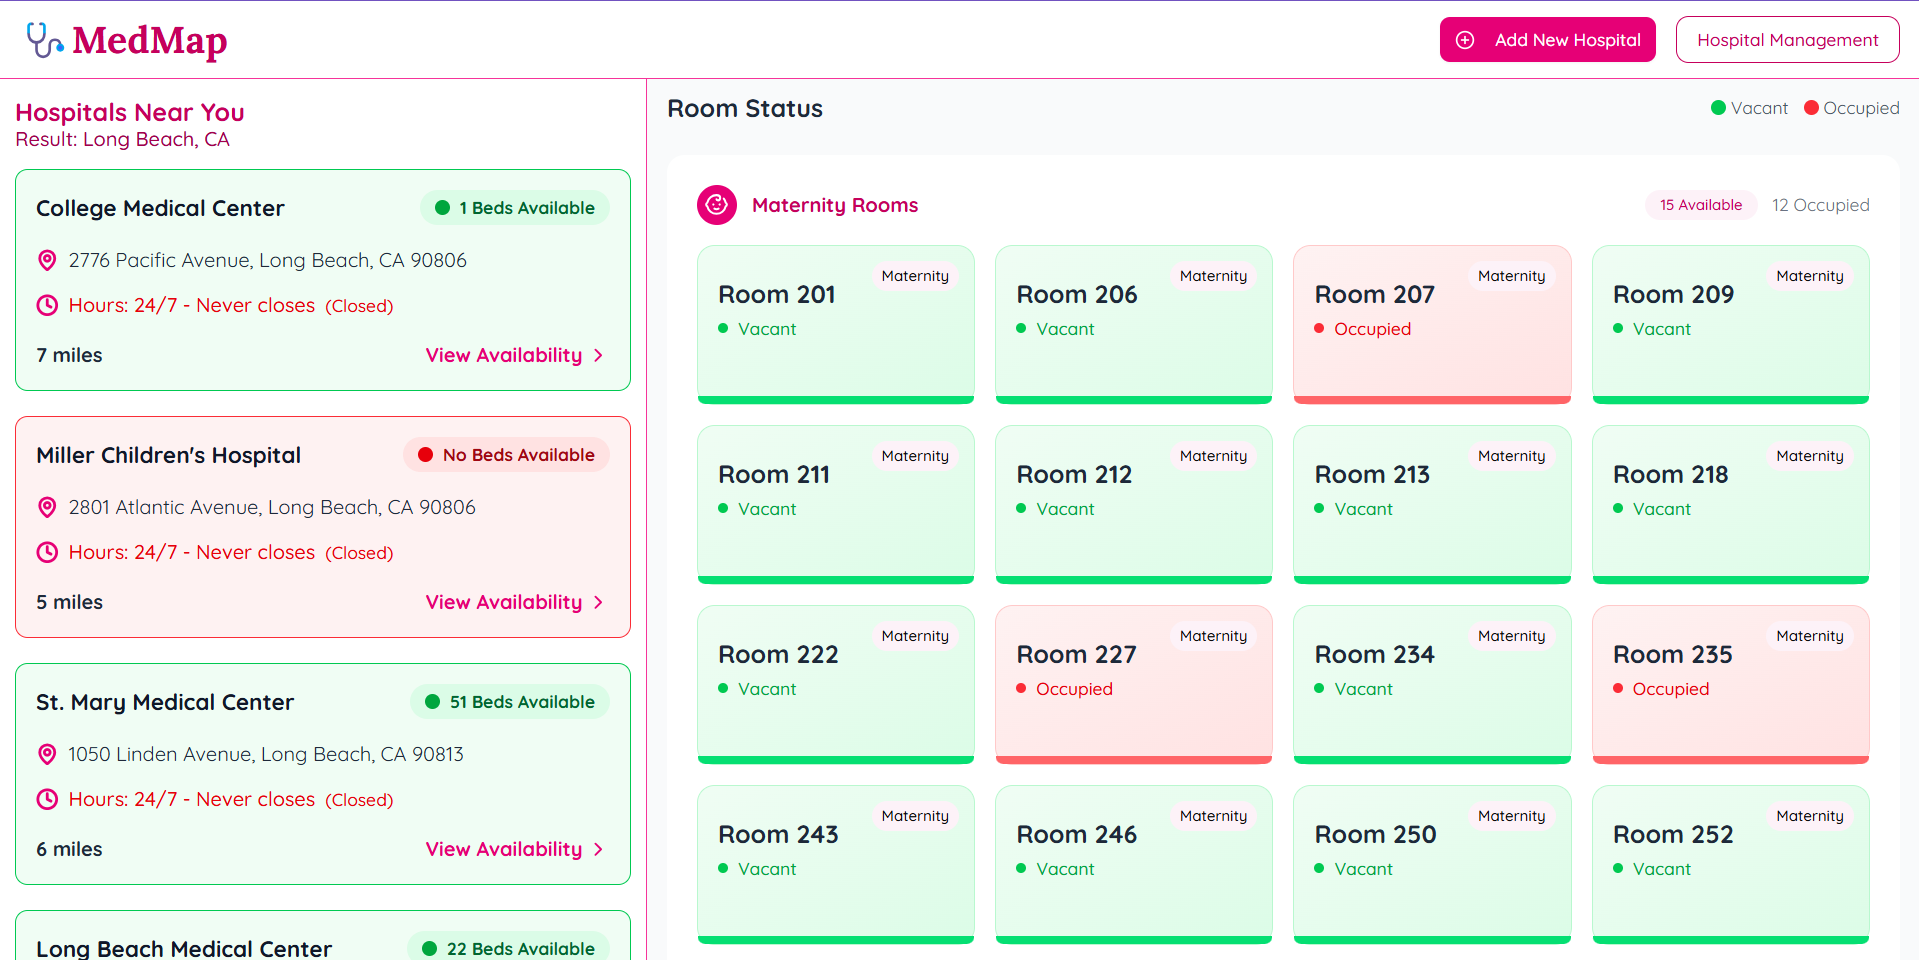Viewport: 1919px width, 960px height.
Task: Click the 5 miles distance label
Action: click(69, 602)
